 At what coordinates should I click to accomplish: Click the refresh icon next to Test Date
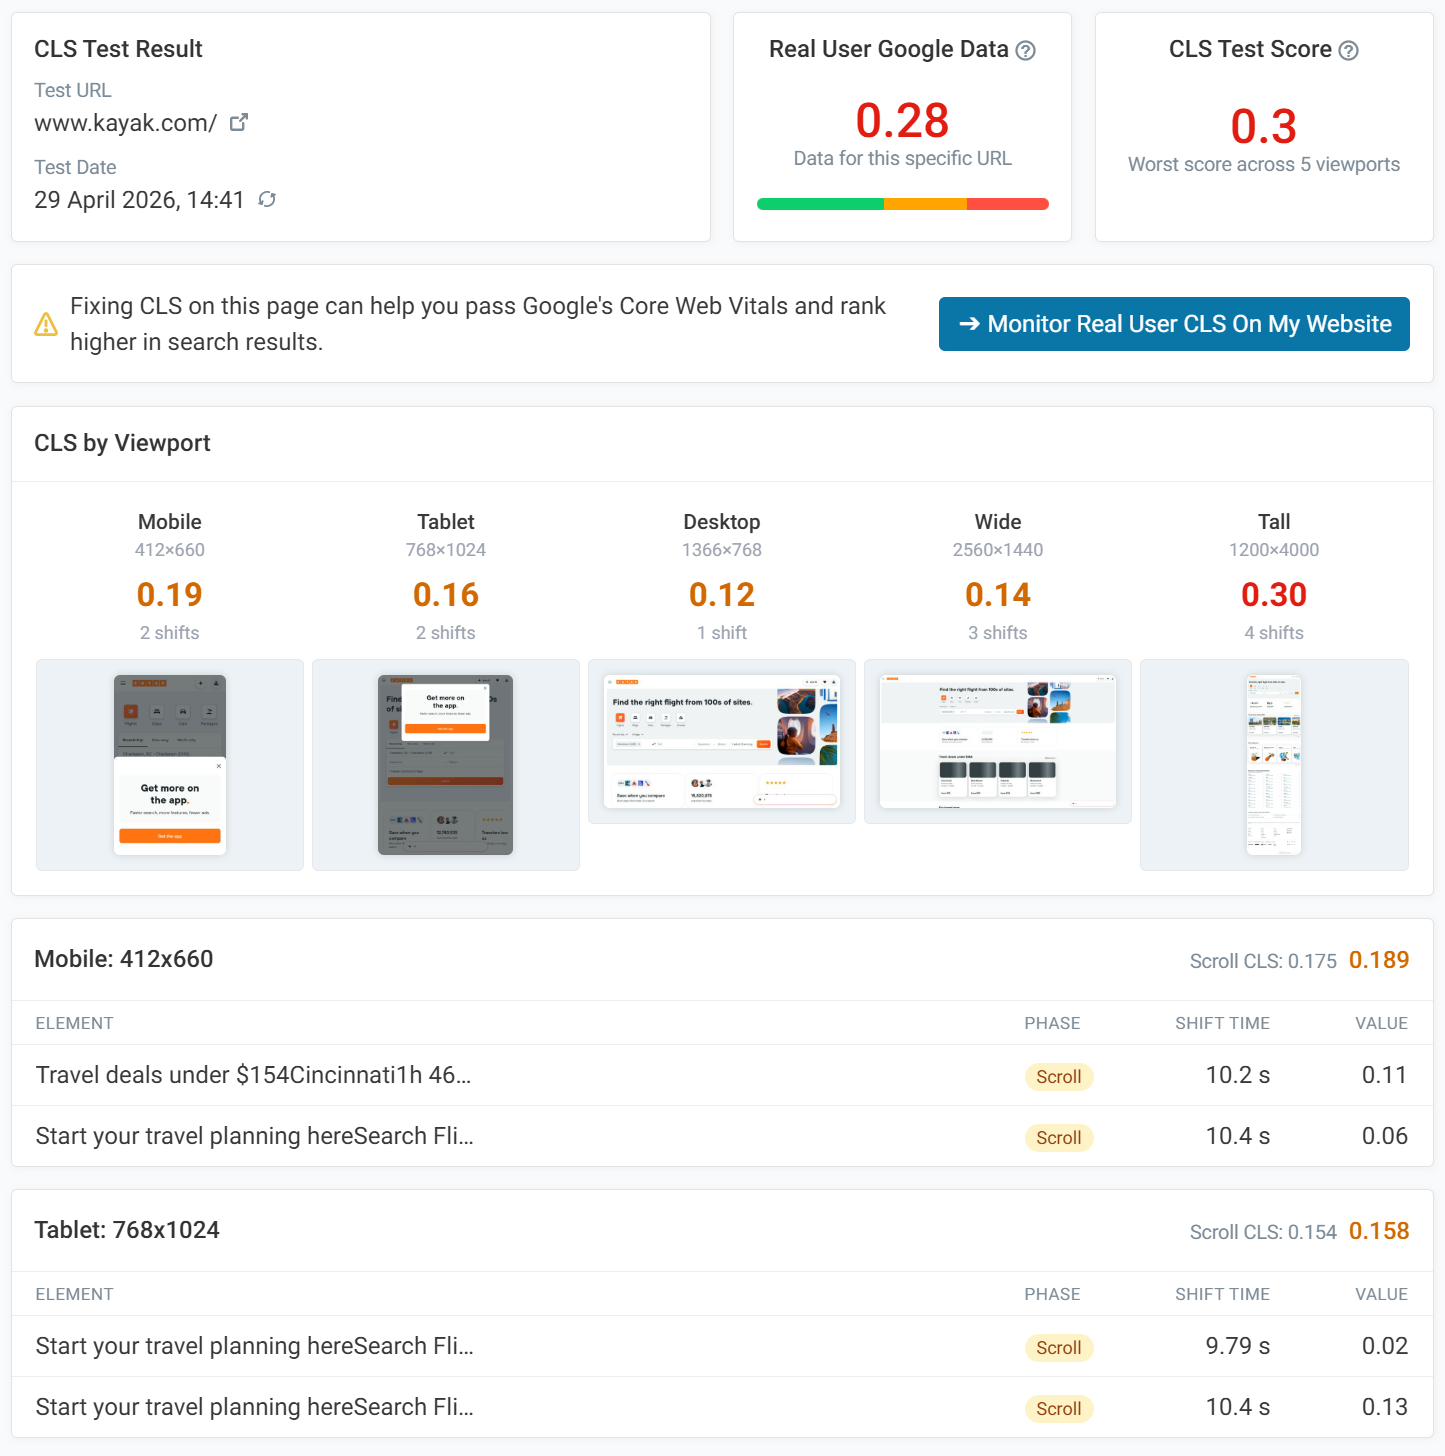(267, 199)
